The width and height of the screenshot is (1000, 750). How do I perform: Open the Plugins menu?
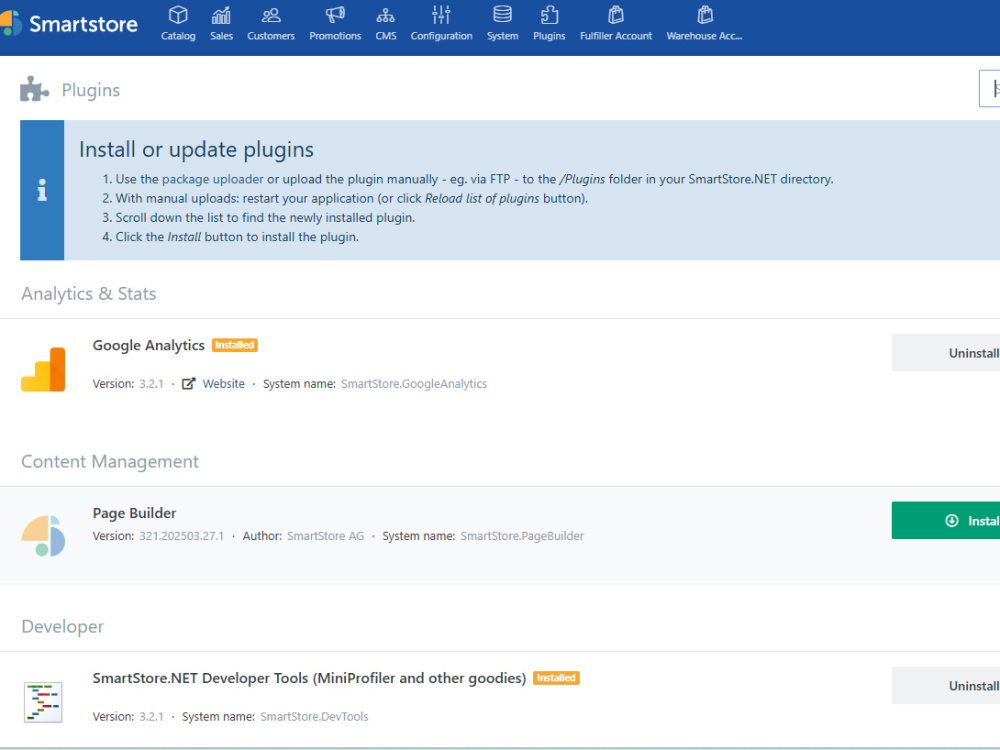click(x=549, y=24)
